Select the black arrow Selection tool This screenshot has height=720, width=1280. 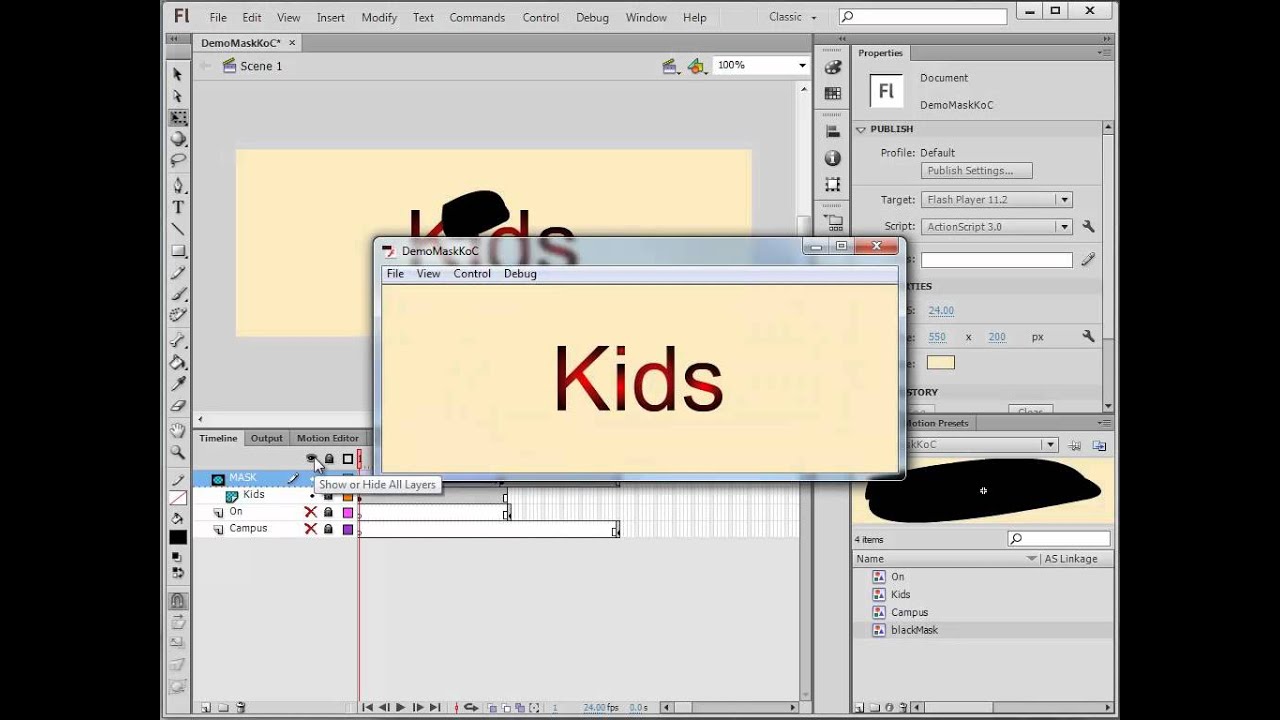tap(178, 74)
